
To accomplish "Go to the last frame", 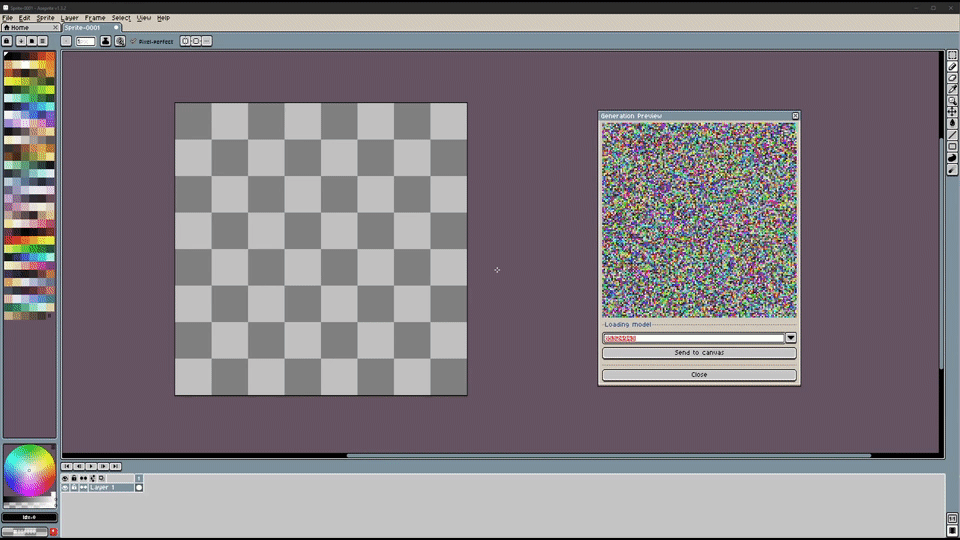I will tap(116, 467).
